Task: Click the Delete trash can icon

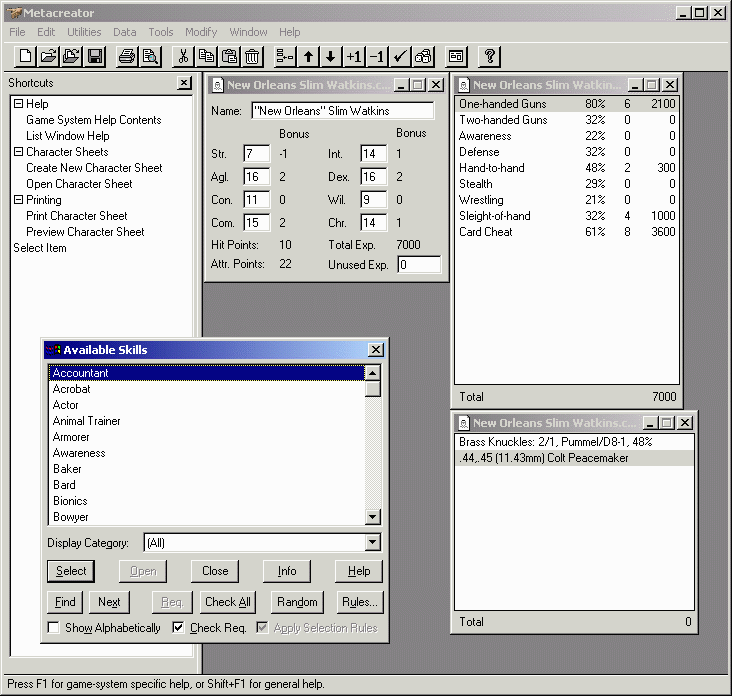Action: click(253, 57)
